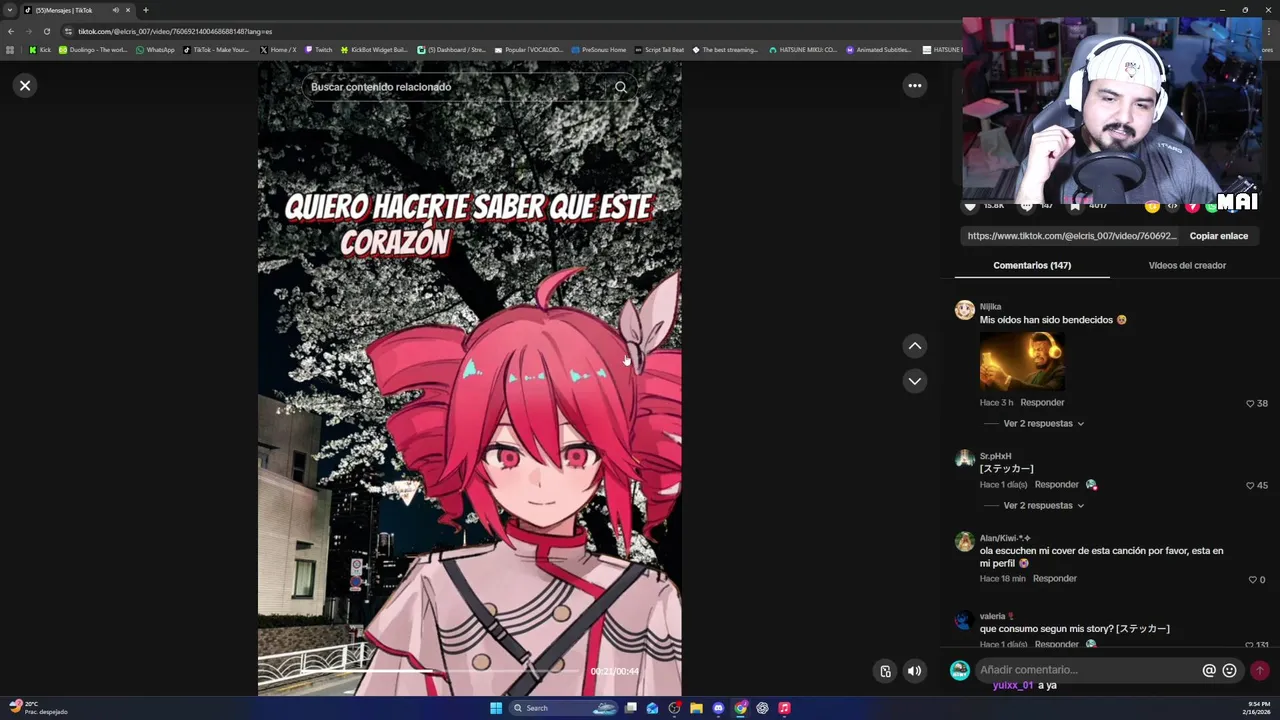Open the 'PreSonus: Home' bookmark
Viewport: 1280px width, 720px height.
pyautogui.click(x=598, y=49)
